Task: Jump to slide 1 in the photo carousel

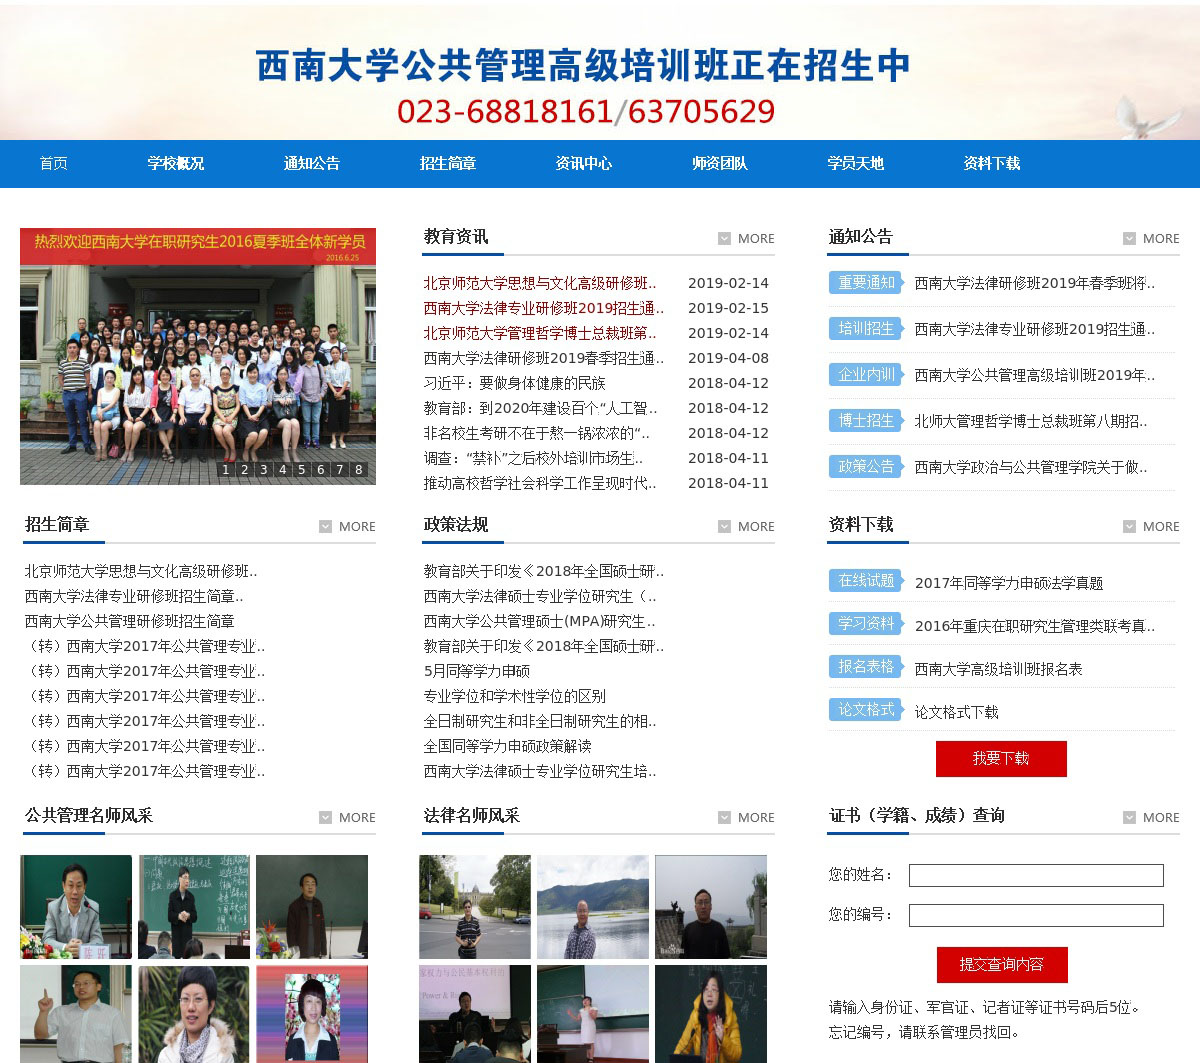Action: click(226, 469)
